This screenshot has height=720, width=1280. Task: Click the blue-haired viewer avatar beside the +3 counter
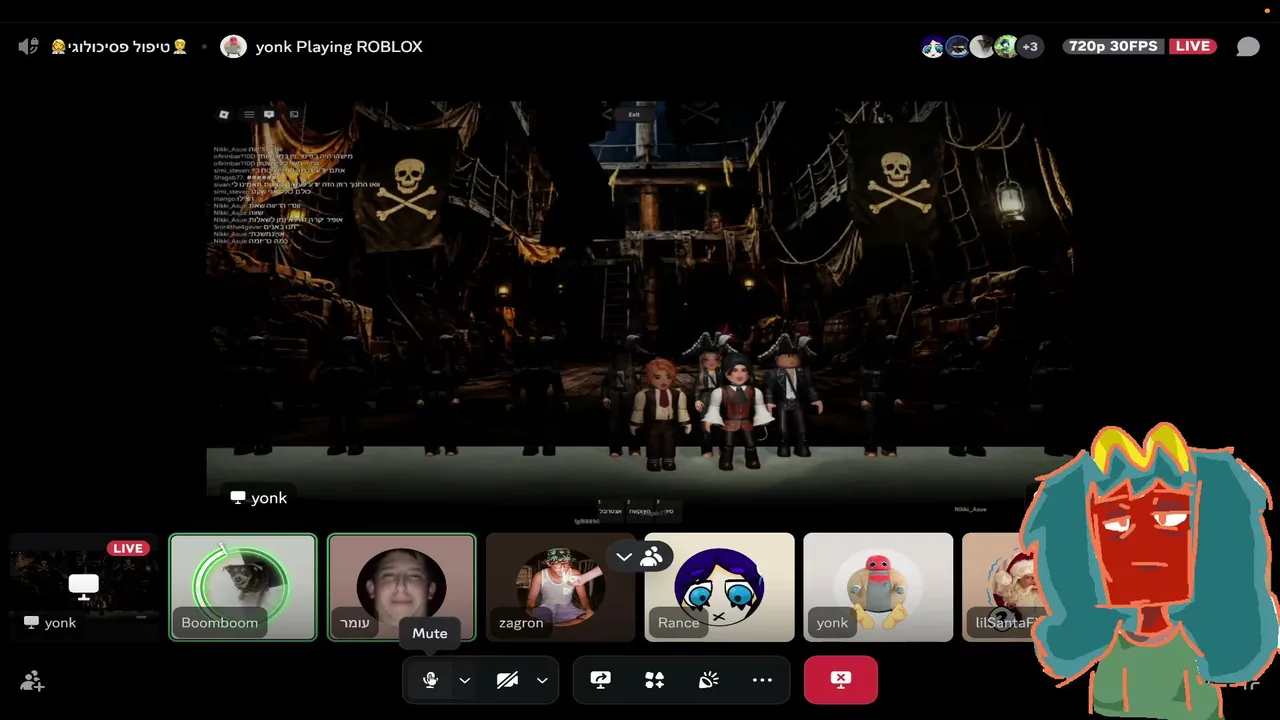click(x=933, y=46)
